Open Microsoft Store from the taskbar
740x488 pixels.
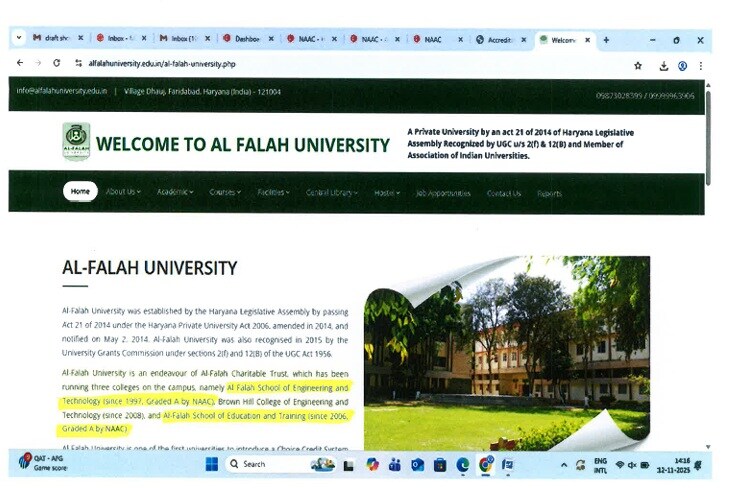tap(440, 465)
